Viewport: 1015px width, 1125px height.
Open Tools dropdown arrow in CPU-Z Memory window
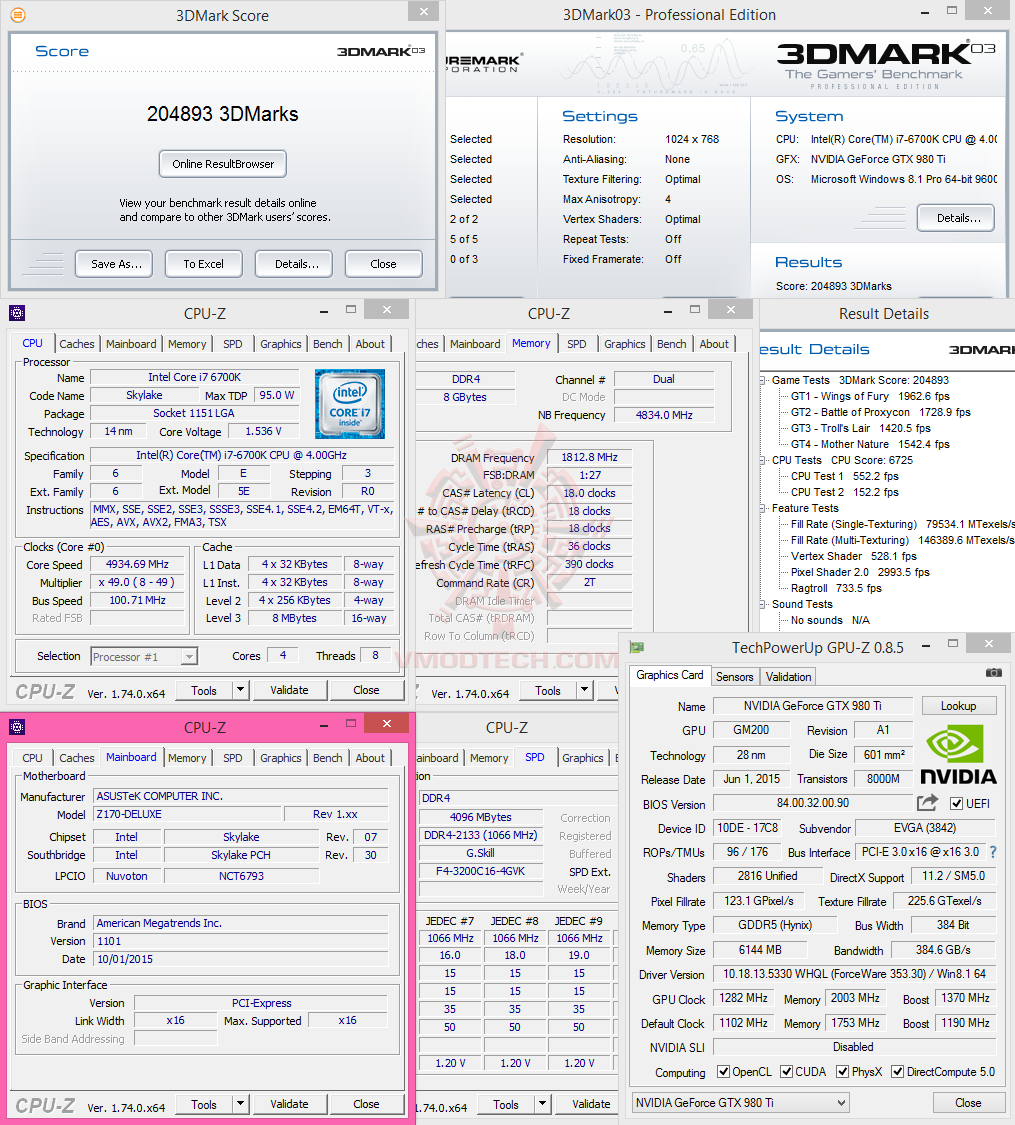[585, 690]
